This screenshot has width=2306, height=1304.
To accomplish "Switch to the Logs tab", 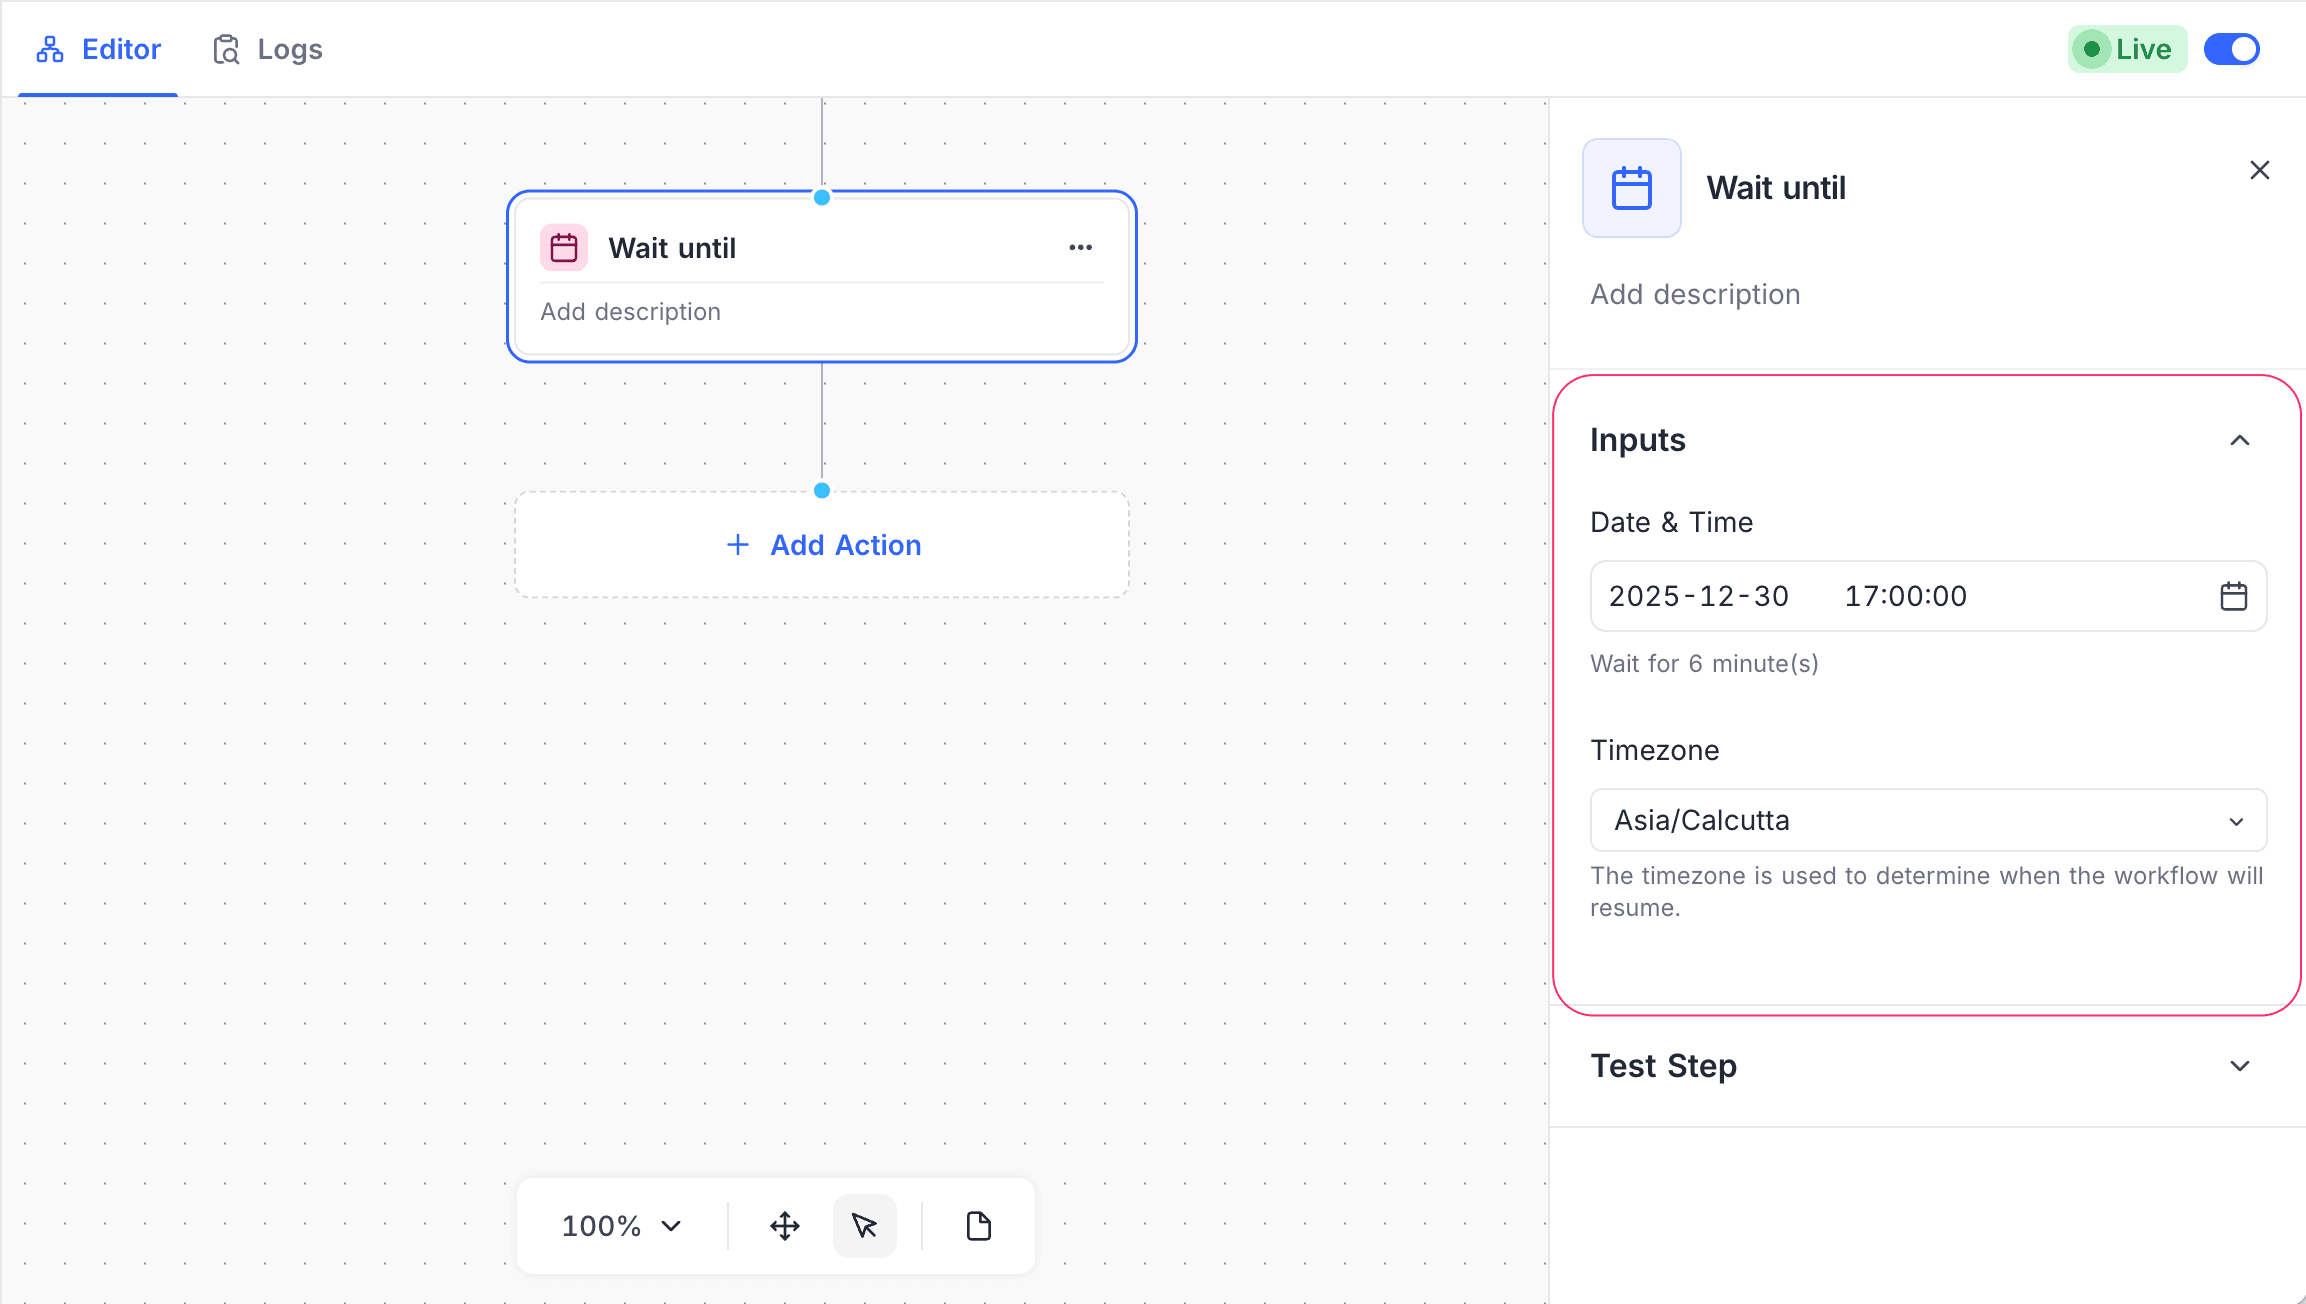I will pos(268,49).
